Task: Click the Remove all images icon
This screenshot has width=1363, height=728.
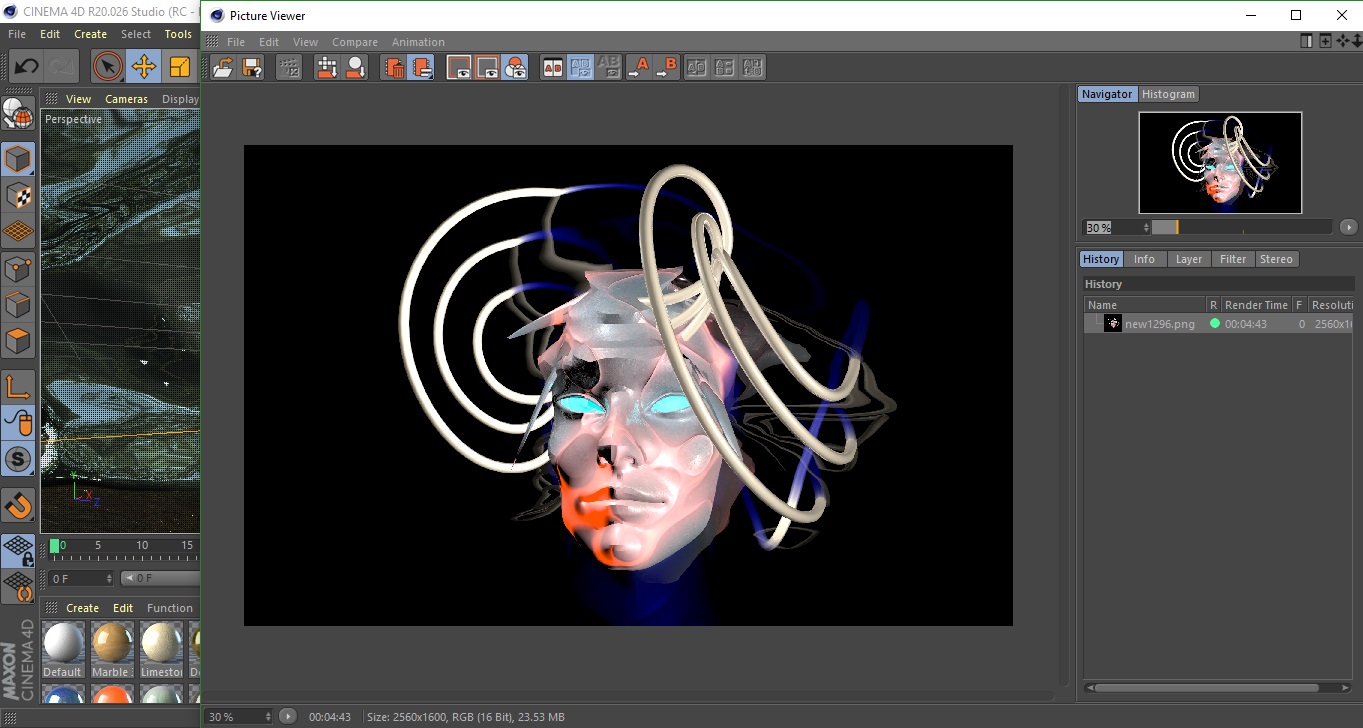Action: pyautogui.click(x=422, y=67)
